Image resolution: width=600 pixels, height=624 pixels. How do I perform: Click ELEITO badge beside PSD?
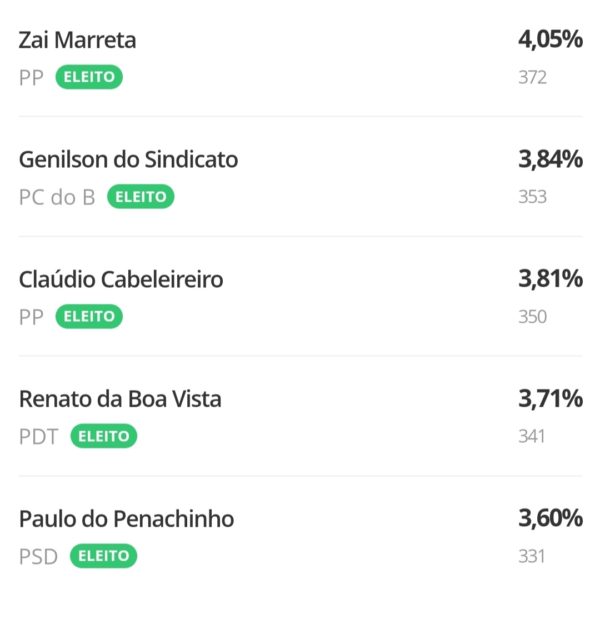click(103, 555)
